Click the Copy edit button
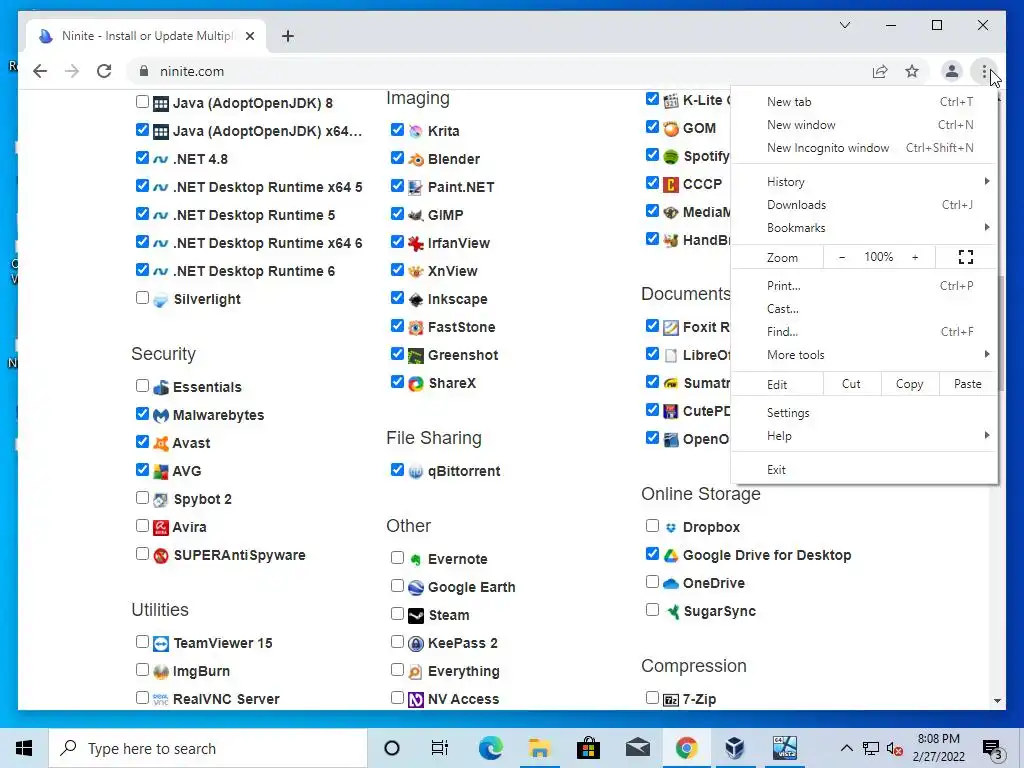Screen dimensions: 1024x768 [x=910, y=384]
